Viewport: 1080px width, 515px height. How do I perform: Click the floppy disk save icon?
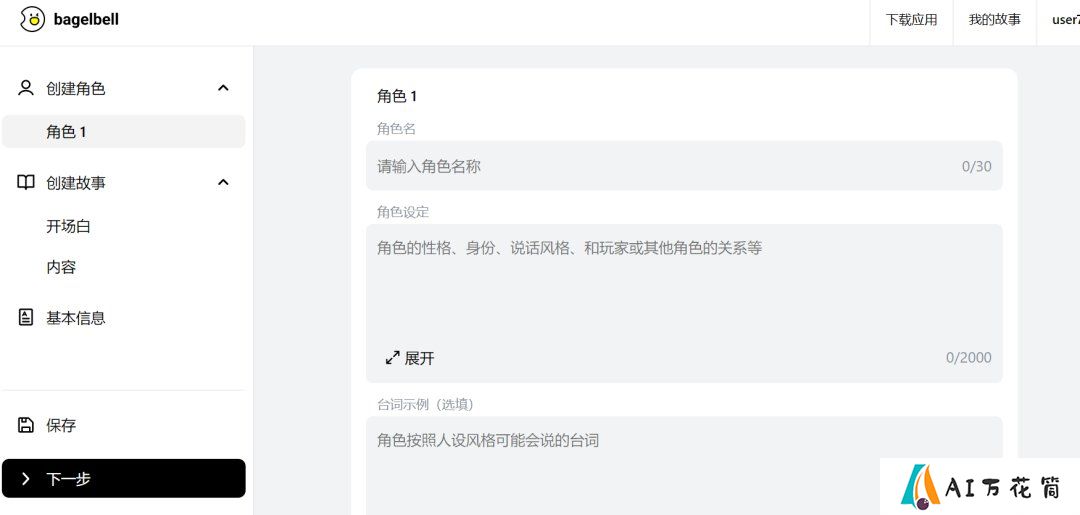(x=25, y=425)
